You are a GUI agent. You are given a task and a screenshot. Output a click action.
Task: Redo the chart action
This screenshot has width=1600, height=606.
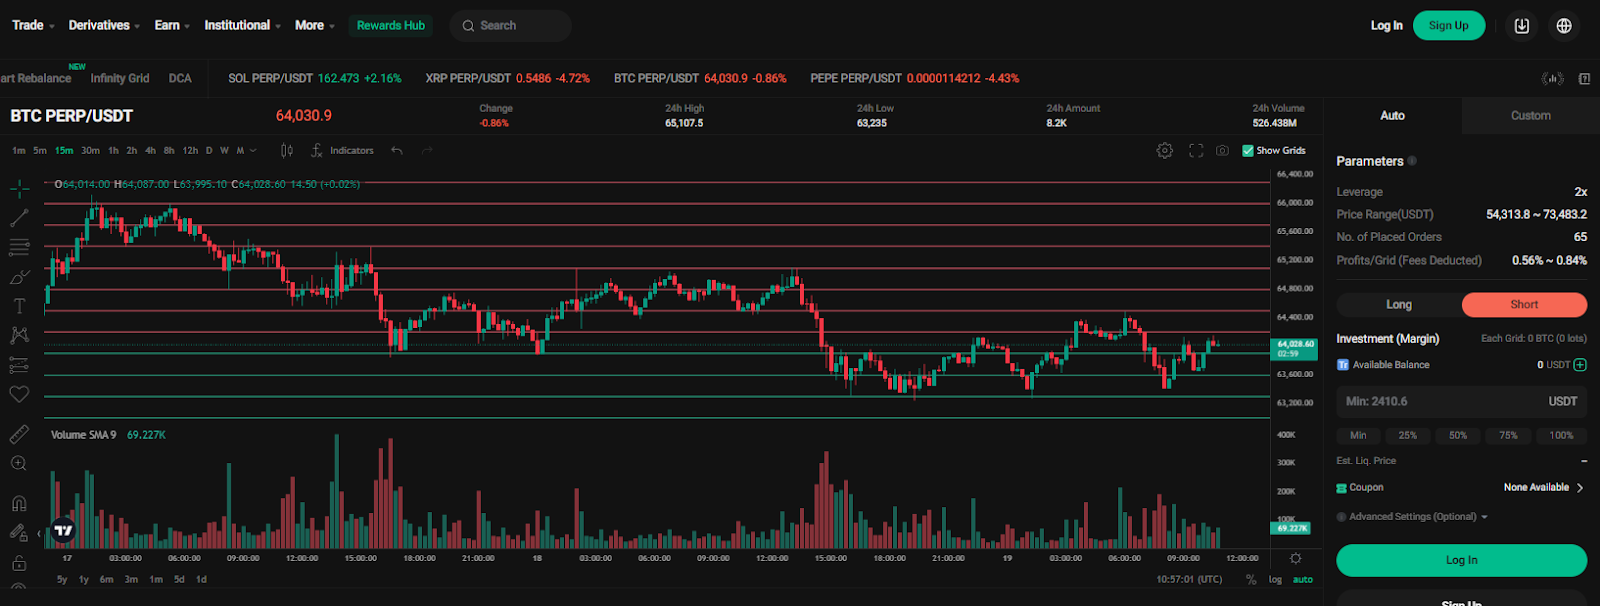coord(427,151)
